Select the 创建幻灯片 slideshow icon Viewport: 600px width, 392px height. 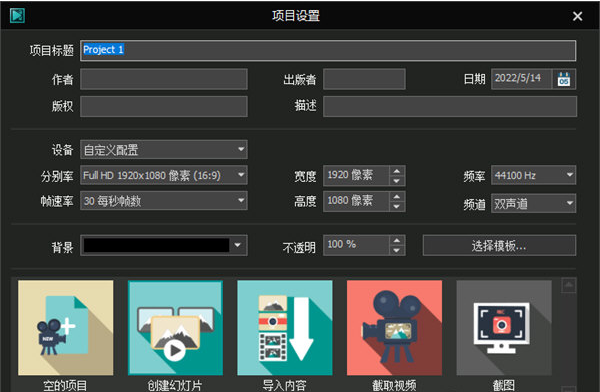(175, 328)
